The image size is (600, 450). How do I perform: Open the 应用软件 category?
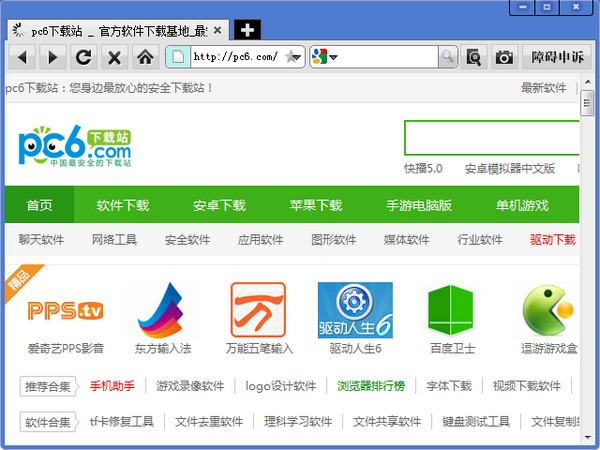pyautogui.click(x=261, y=240)
